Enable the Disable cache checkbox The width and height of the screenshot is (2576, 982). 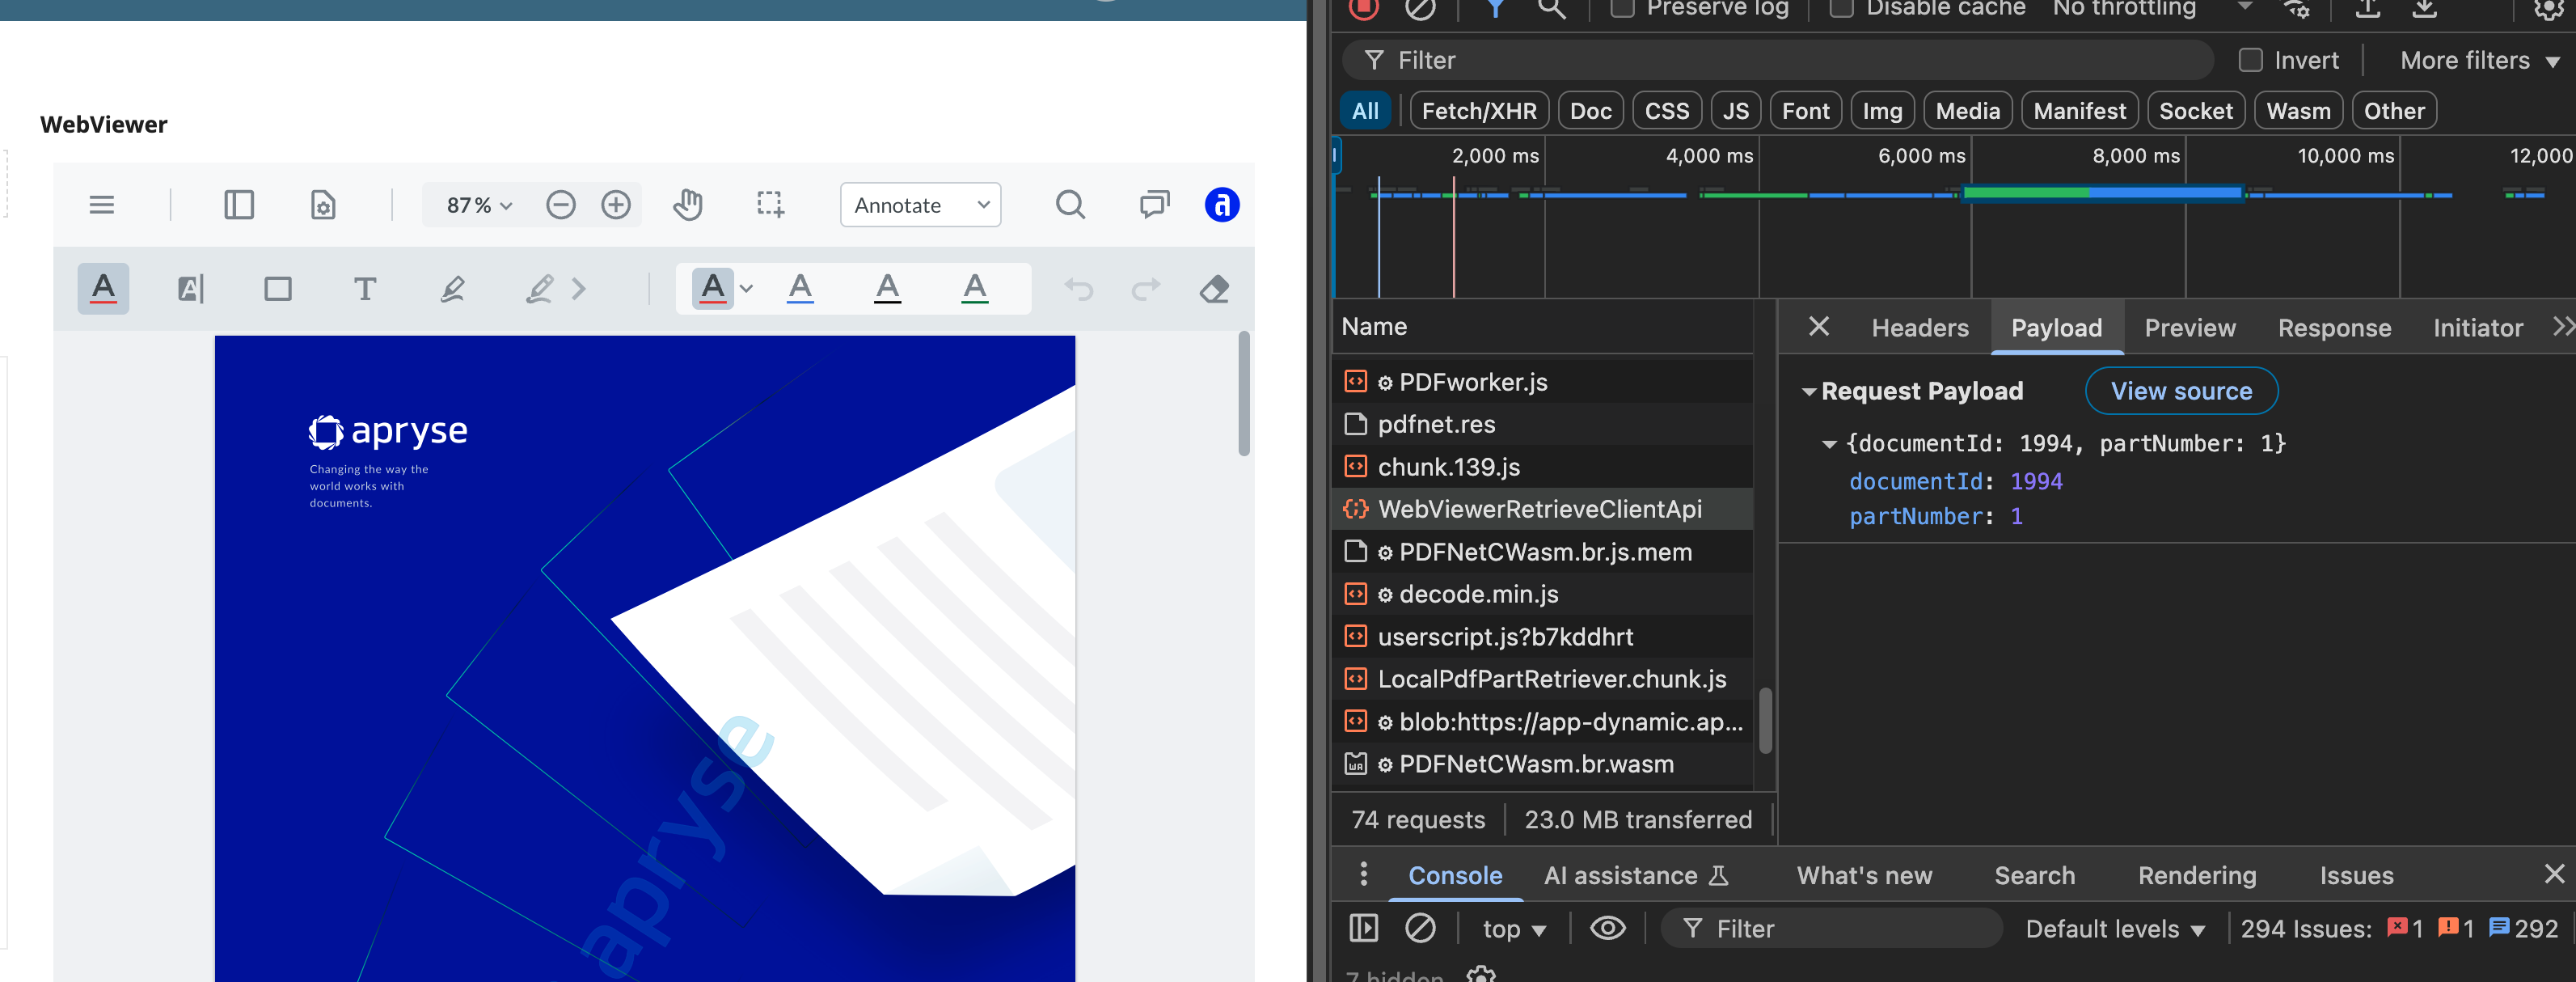click(1841, 8)
